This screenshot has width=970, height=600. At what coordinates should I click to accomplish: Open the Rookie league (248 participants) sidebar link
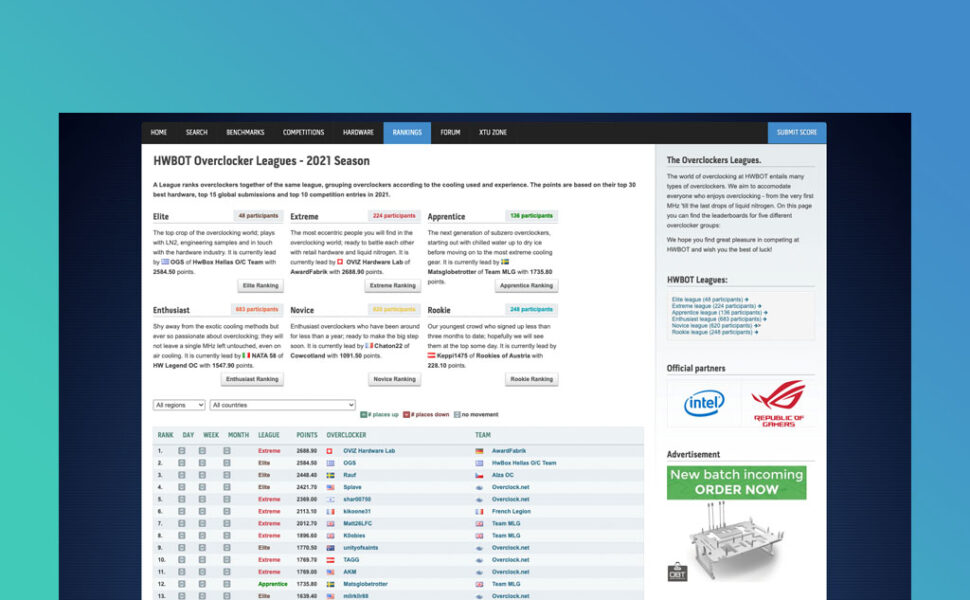coord(715,332)
